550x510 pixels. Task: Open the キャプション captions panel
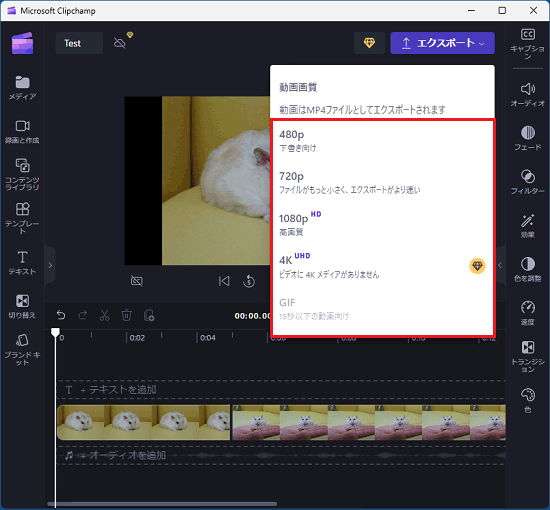click(528, 43)
